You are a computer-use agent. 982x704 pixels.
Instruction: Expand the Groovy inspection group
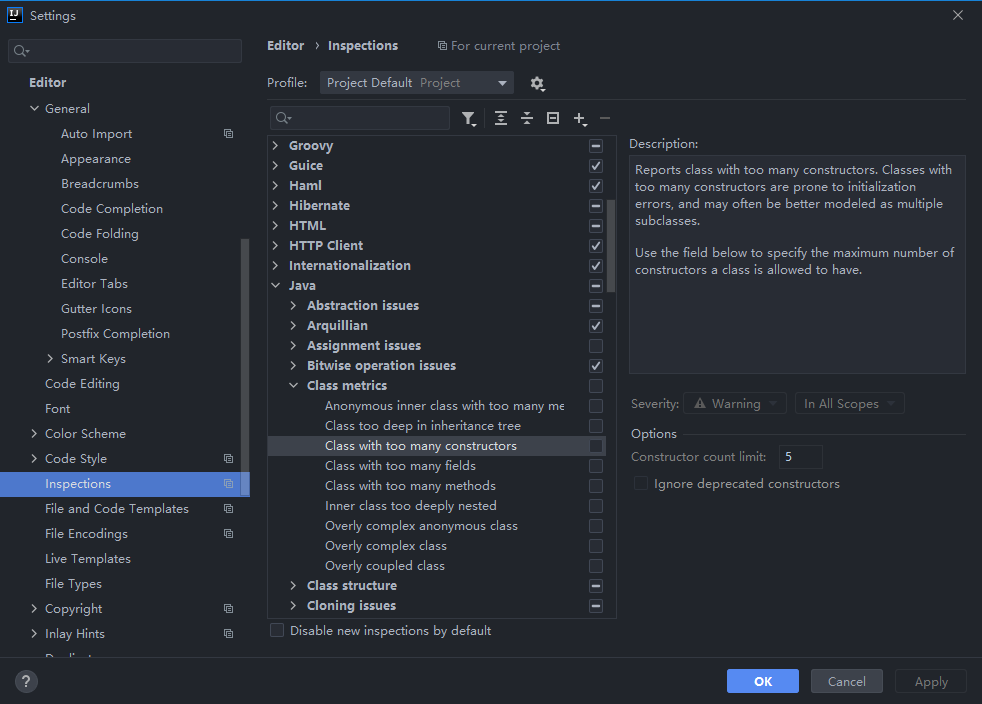pyautogui.click(x=276, y=146)
